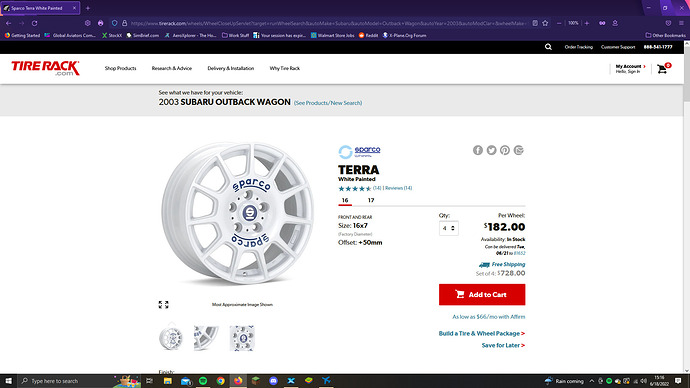The image size is (690, 388).
Task: Expand the wheel image to fullscreen
Action: pyautogui.click(x=163, y=304)
